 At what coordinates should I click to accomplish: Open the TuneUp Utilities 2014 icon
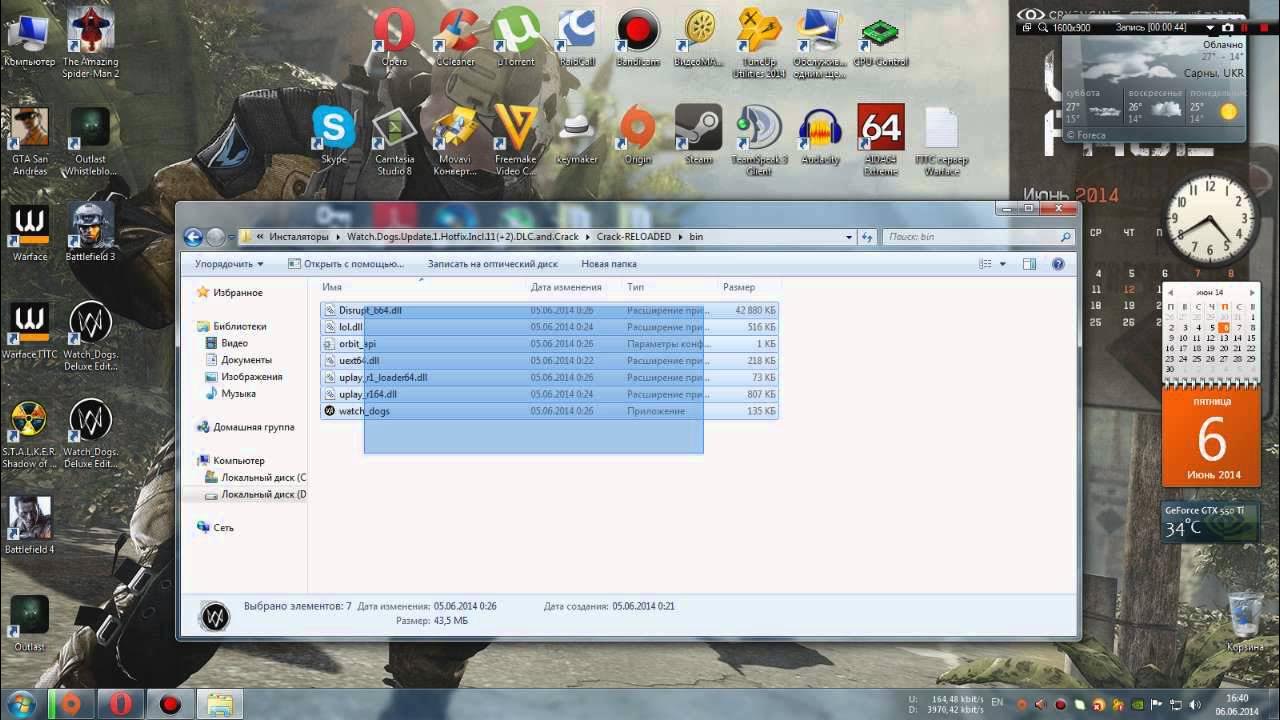759,43
